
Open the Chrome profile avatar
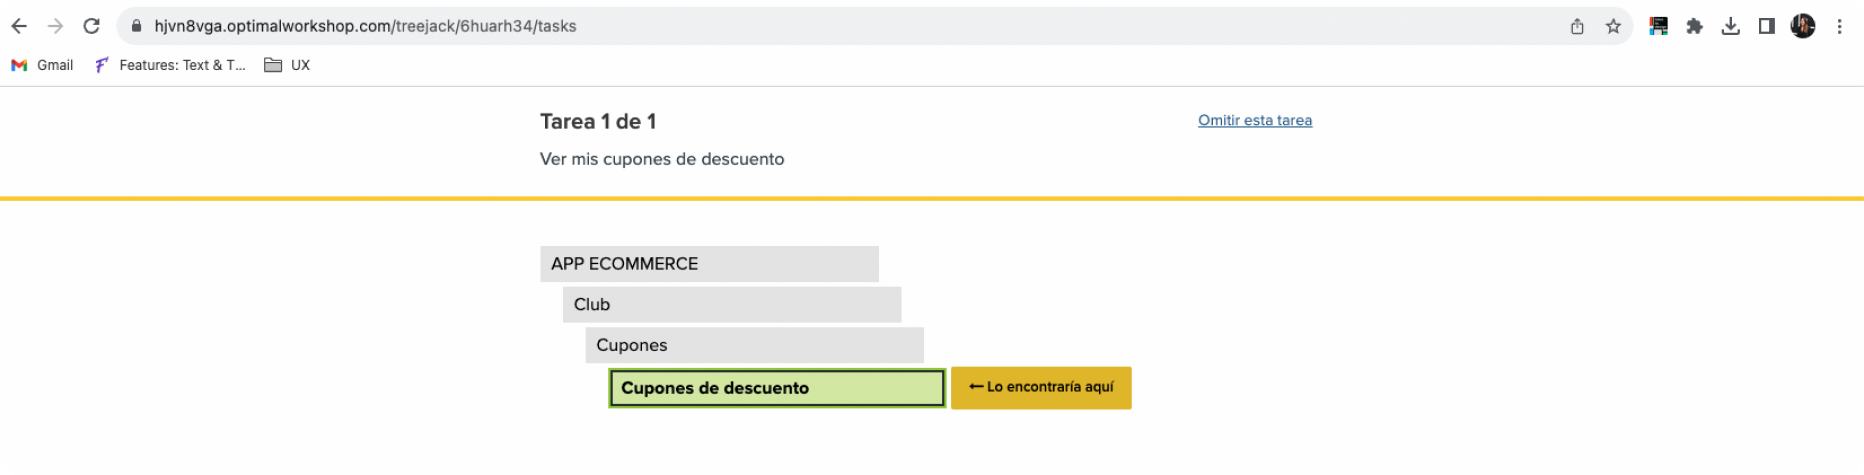pos(1802,27)
